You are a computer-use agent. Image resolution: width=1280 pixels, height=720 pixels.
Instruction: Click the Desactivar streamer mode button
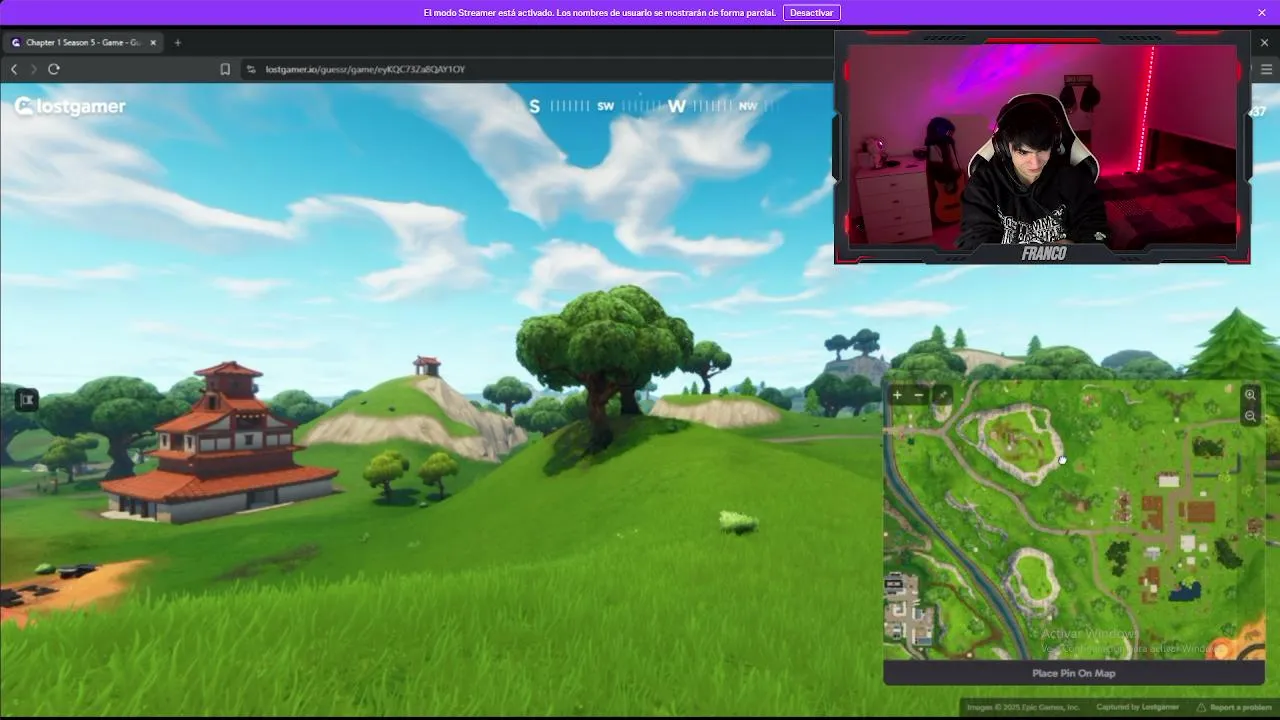point(812,13)
